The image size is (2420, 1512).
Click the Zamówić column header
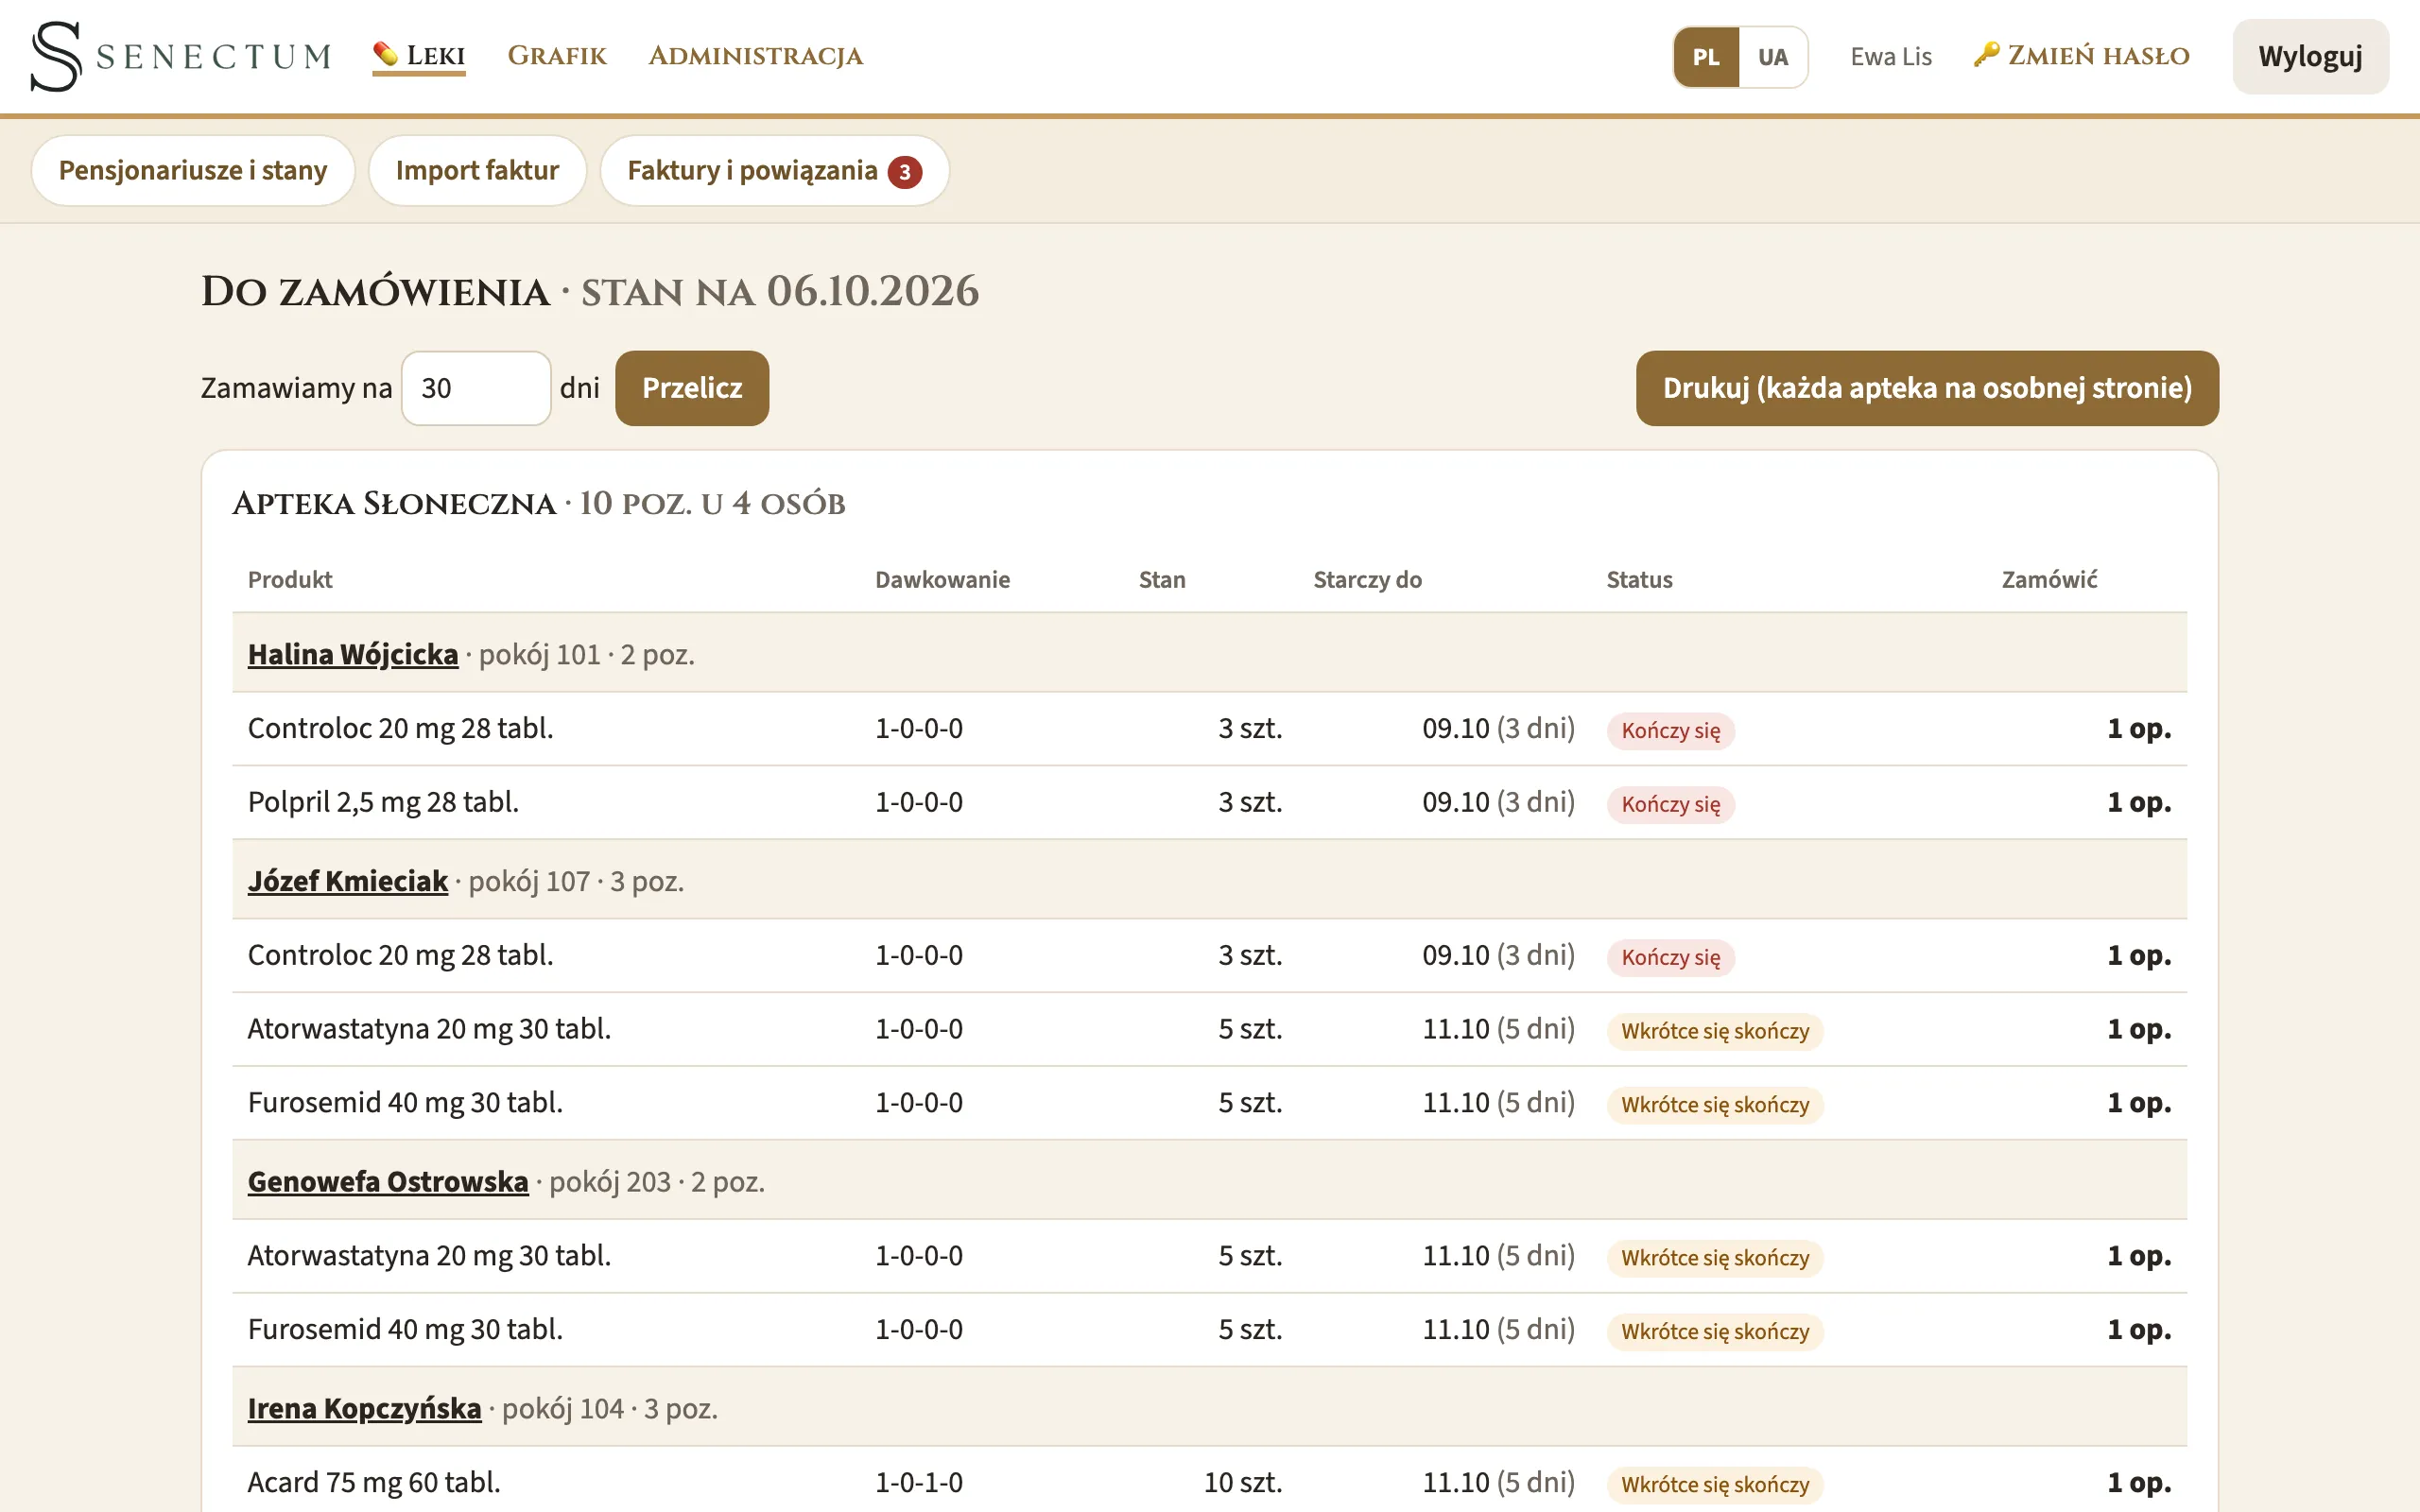point(2049,580)
